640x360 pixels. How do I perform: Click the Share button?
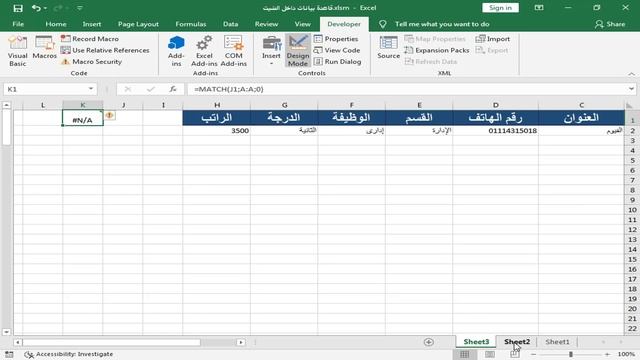(610, 24)
